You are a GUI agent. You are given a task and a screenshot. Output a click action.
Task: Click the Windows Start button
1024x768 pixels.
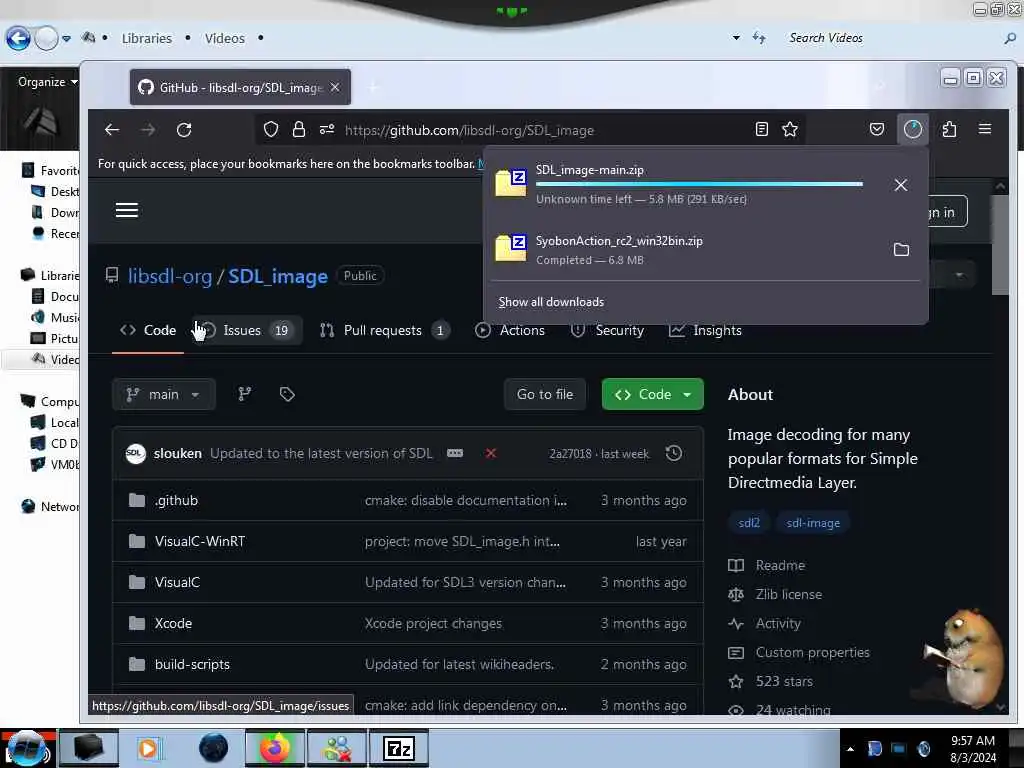pos(25,748)
